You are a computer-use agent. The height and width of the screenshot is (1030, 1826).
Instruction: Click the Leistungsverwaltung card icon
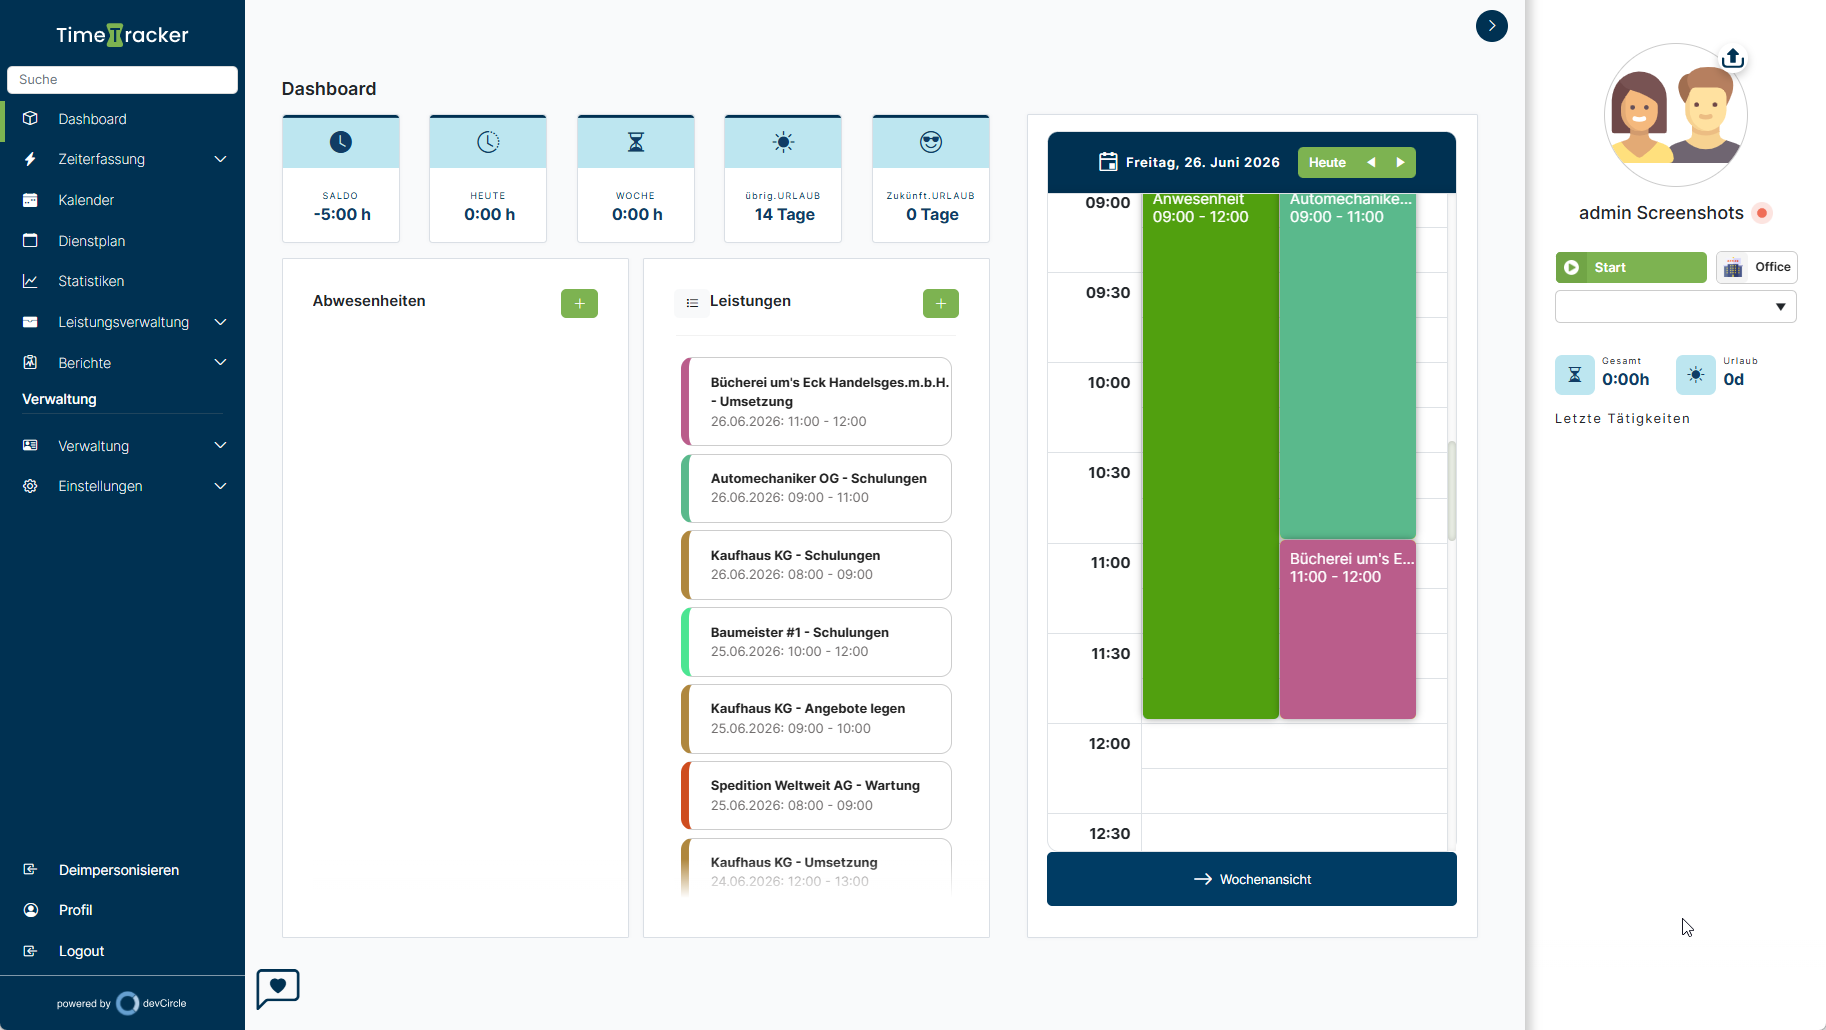[x=30, y=322]
